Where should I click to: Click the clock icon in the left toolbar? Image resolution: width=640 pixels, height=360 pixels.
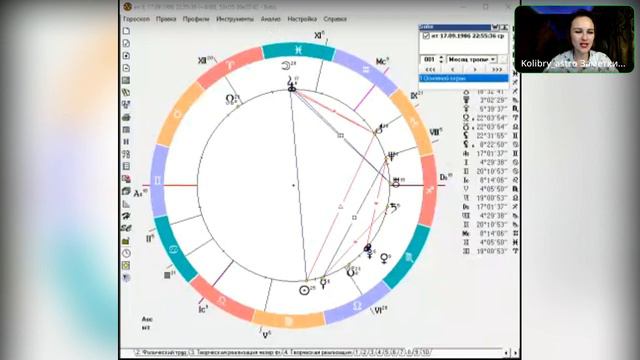(127, 253)
